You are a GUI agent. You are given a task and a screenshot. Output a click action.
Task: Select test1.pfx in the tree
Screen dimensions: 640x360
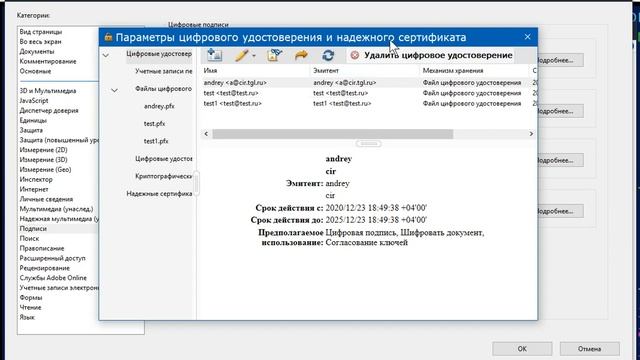(156, 141)
